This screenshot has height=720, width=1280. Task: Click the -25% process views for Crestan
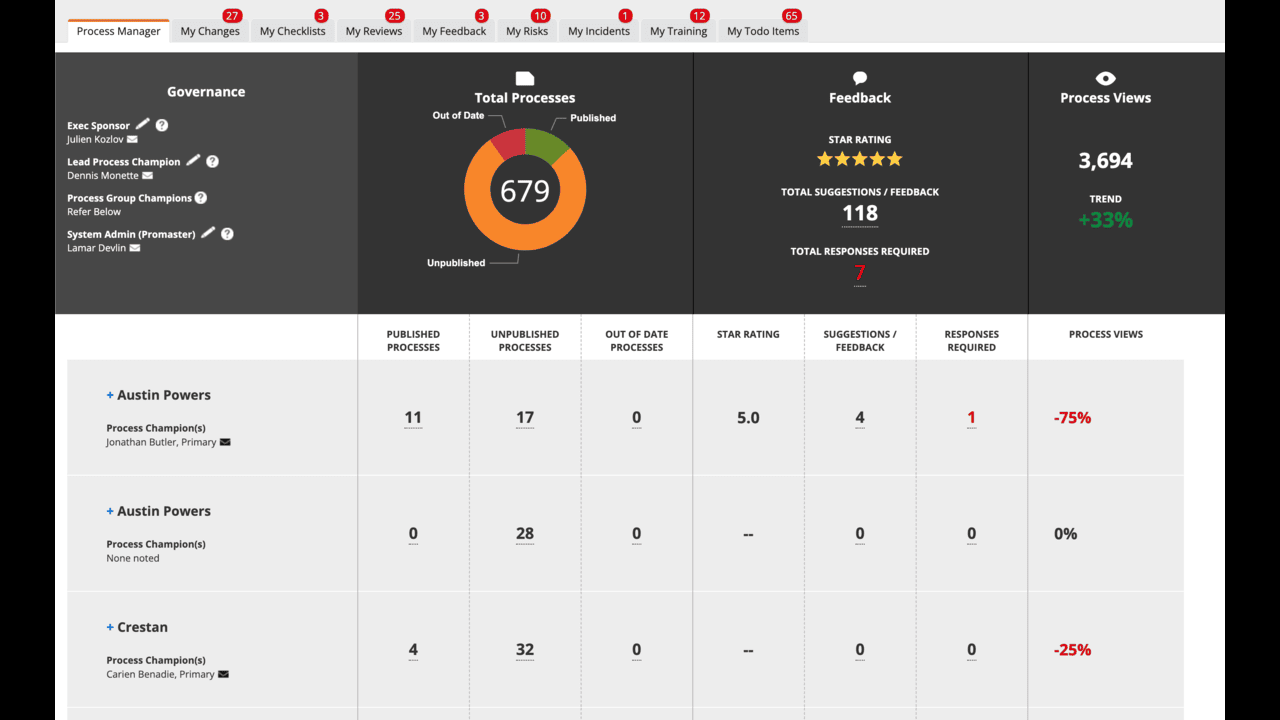1072,650
